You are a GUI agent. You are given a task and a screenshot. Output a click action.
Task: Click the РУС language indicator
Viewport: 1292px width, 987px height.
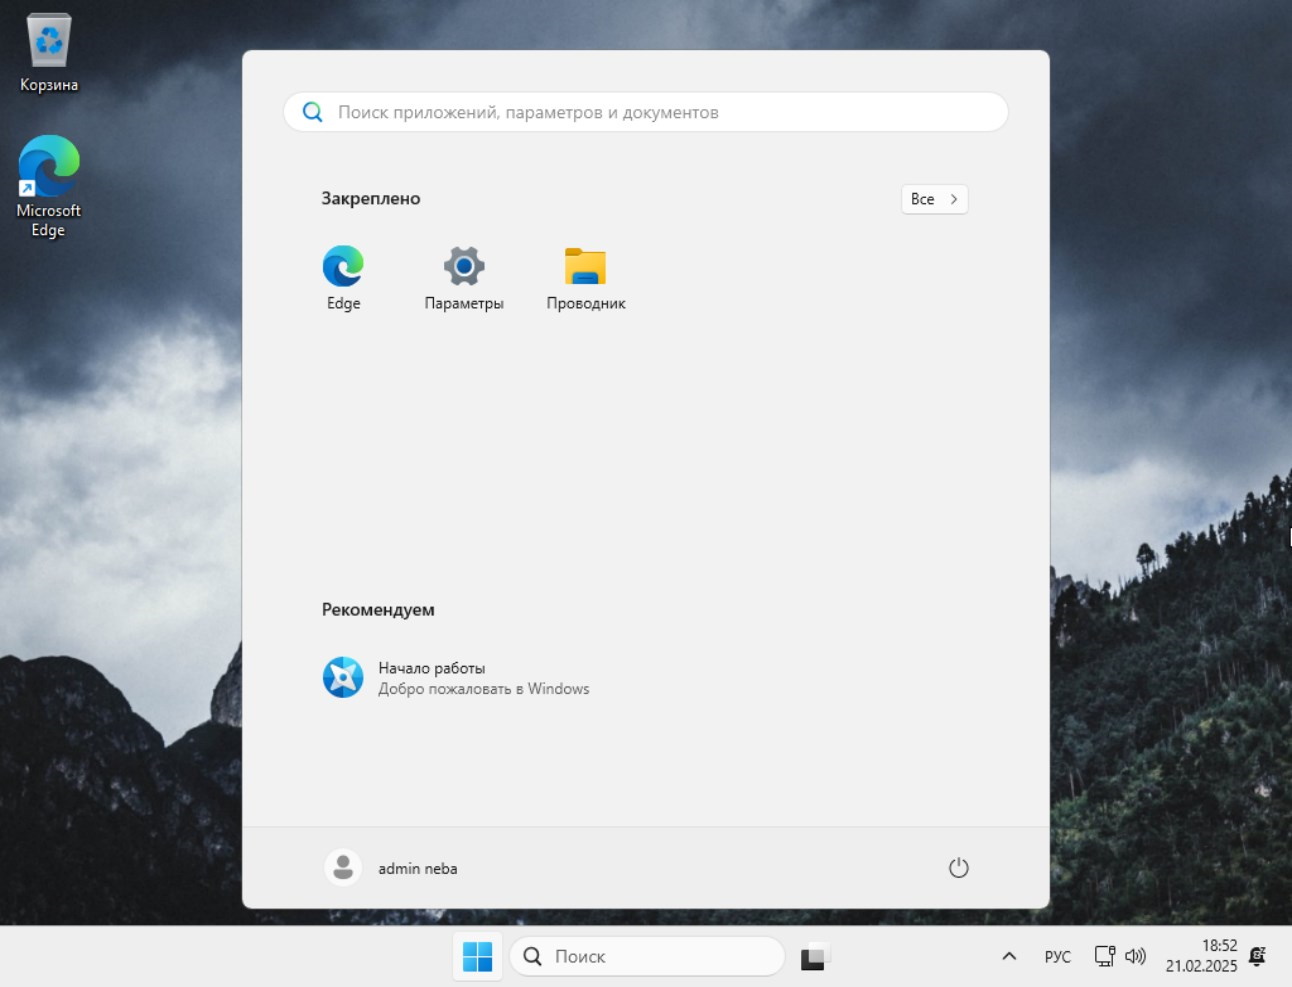[1057, 957]
